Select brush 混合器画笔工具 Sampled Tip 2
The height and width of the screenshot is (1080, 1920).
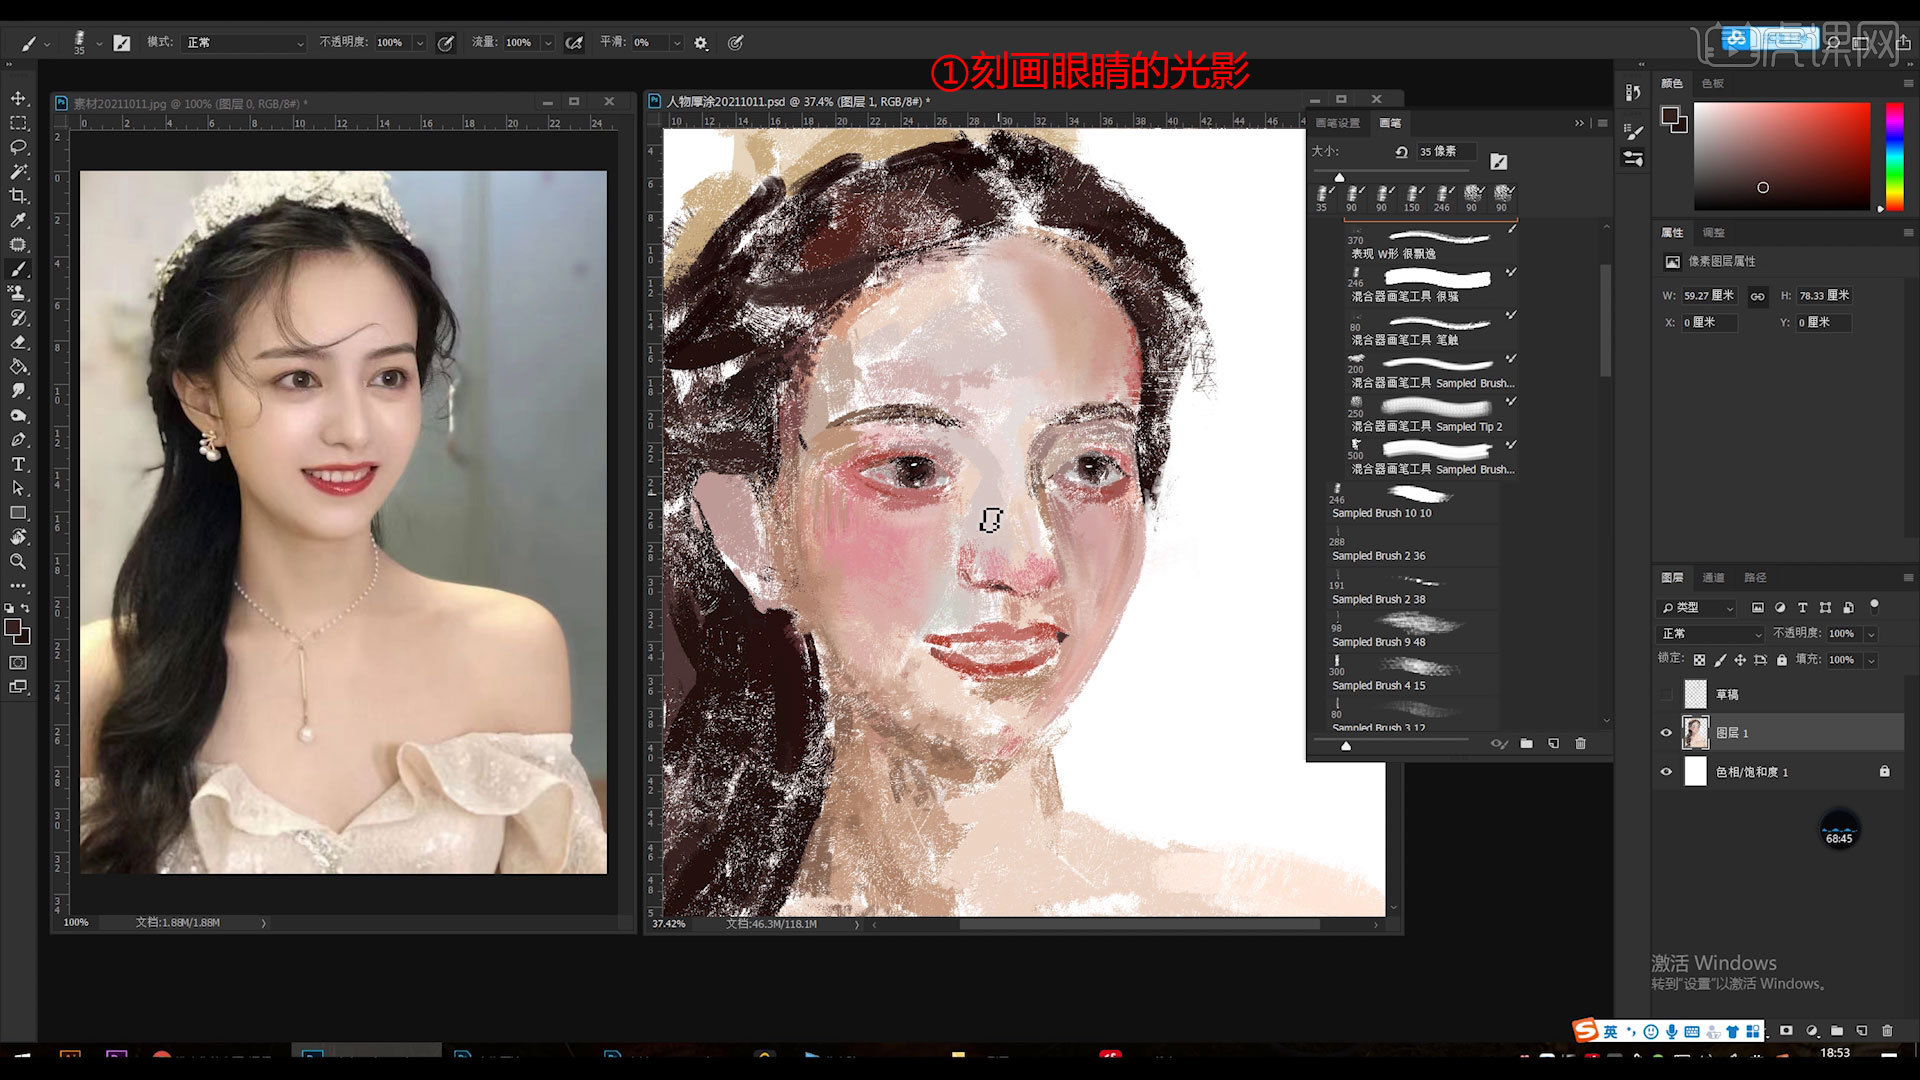tap(1431, 415)
